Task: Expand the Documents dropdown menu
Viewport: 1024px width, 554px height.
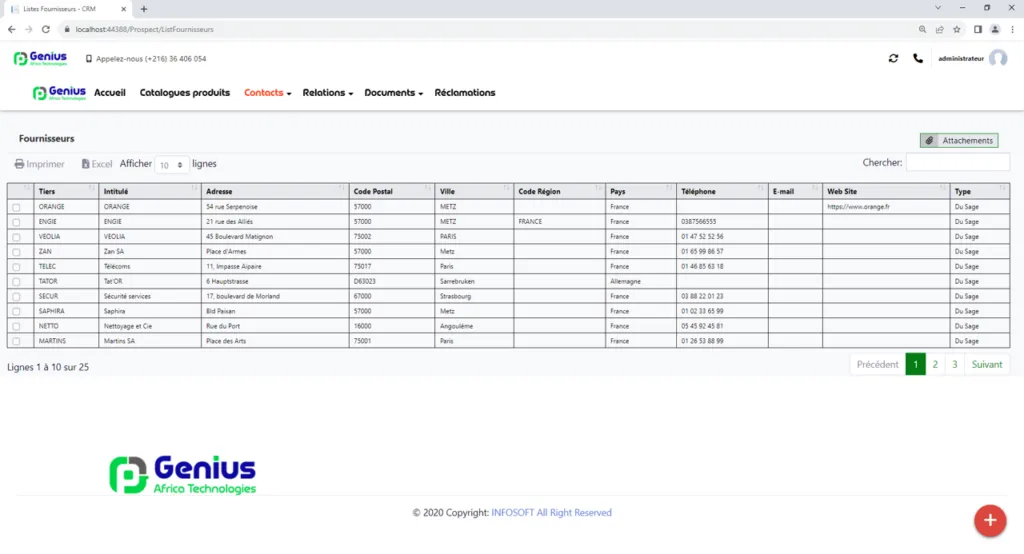Action: [x=393, y=93]
